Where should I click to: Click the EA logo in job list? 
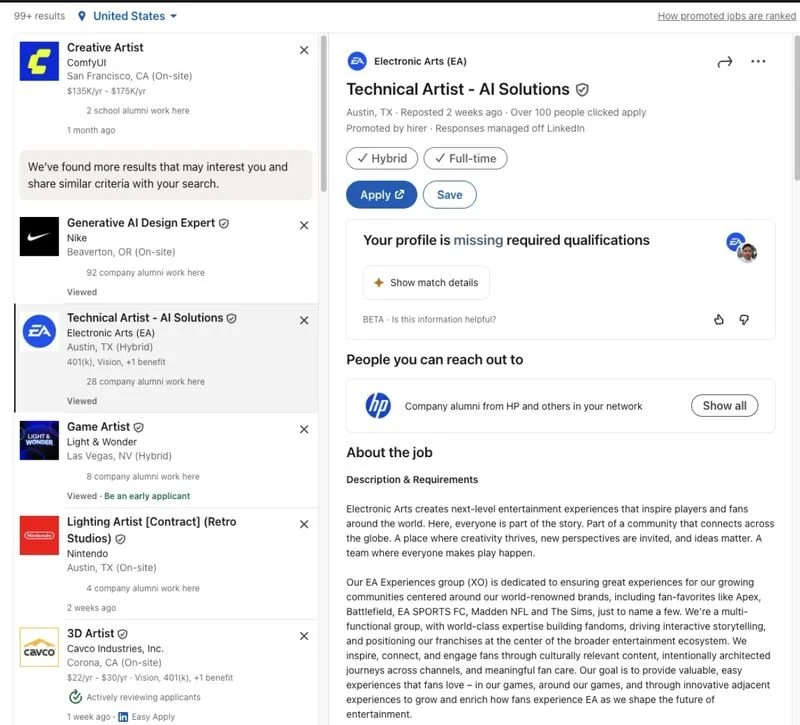pos(39,331)
